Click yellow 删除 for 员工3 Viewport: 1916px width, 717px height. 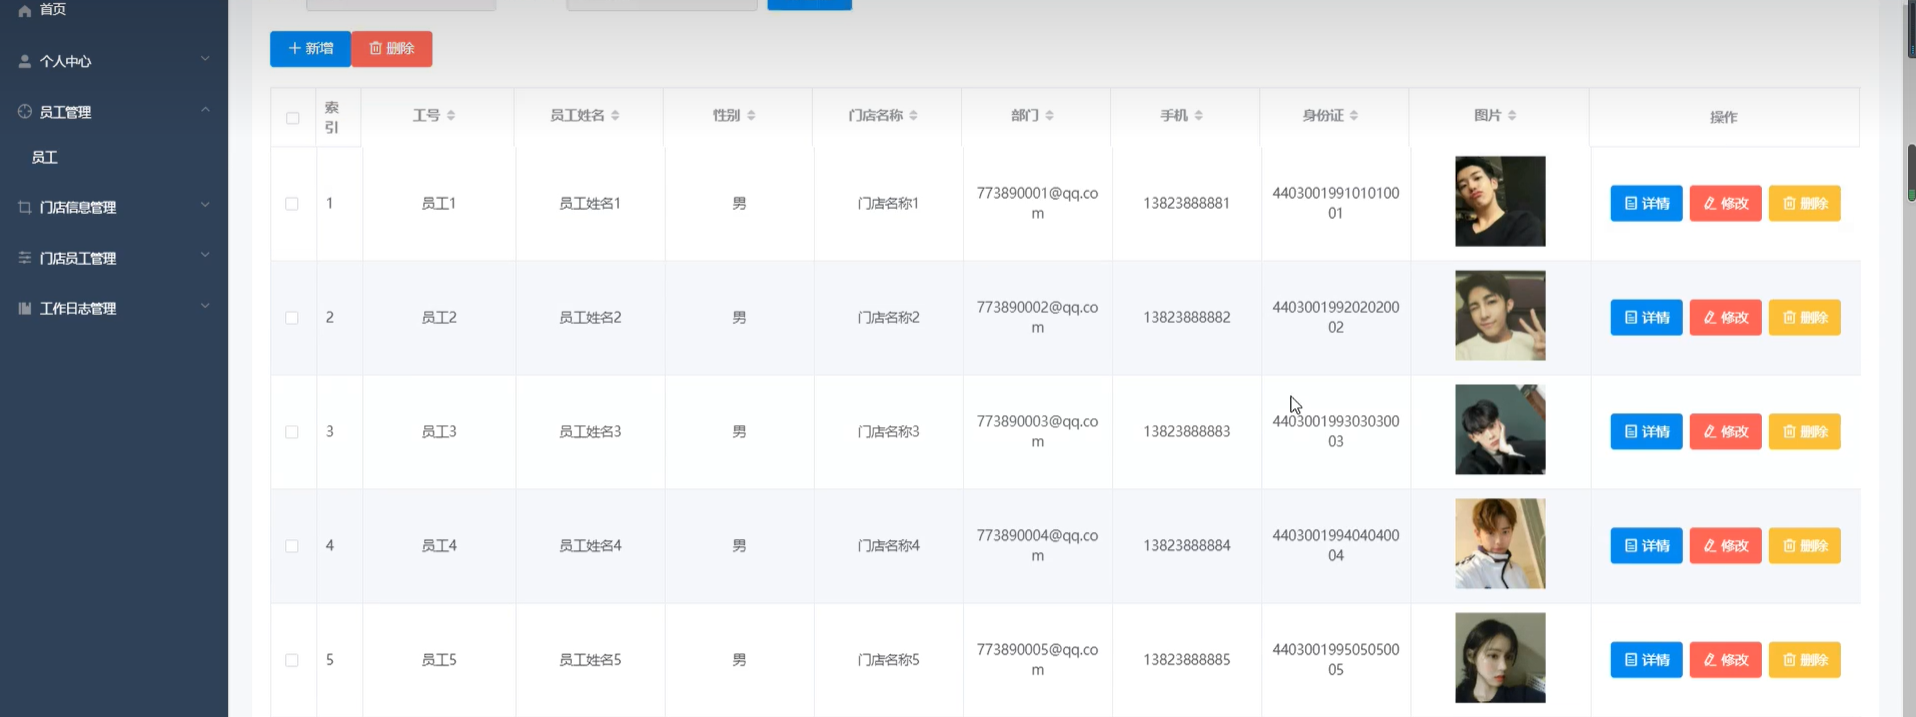pos(1805,431)
